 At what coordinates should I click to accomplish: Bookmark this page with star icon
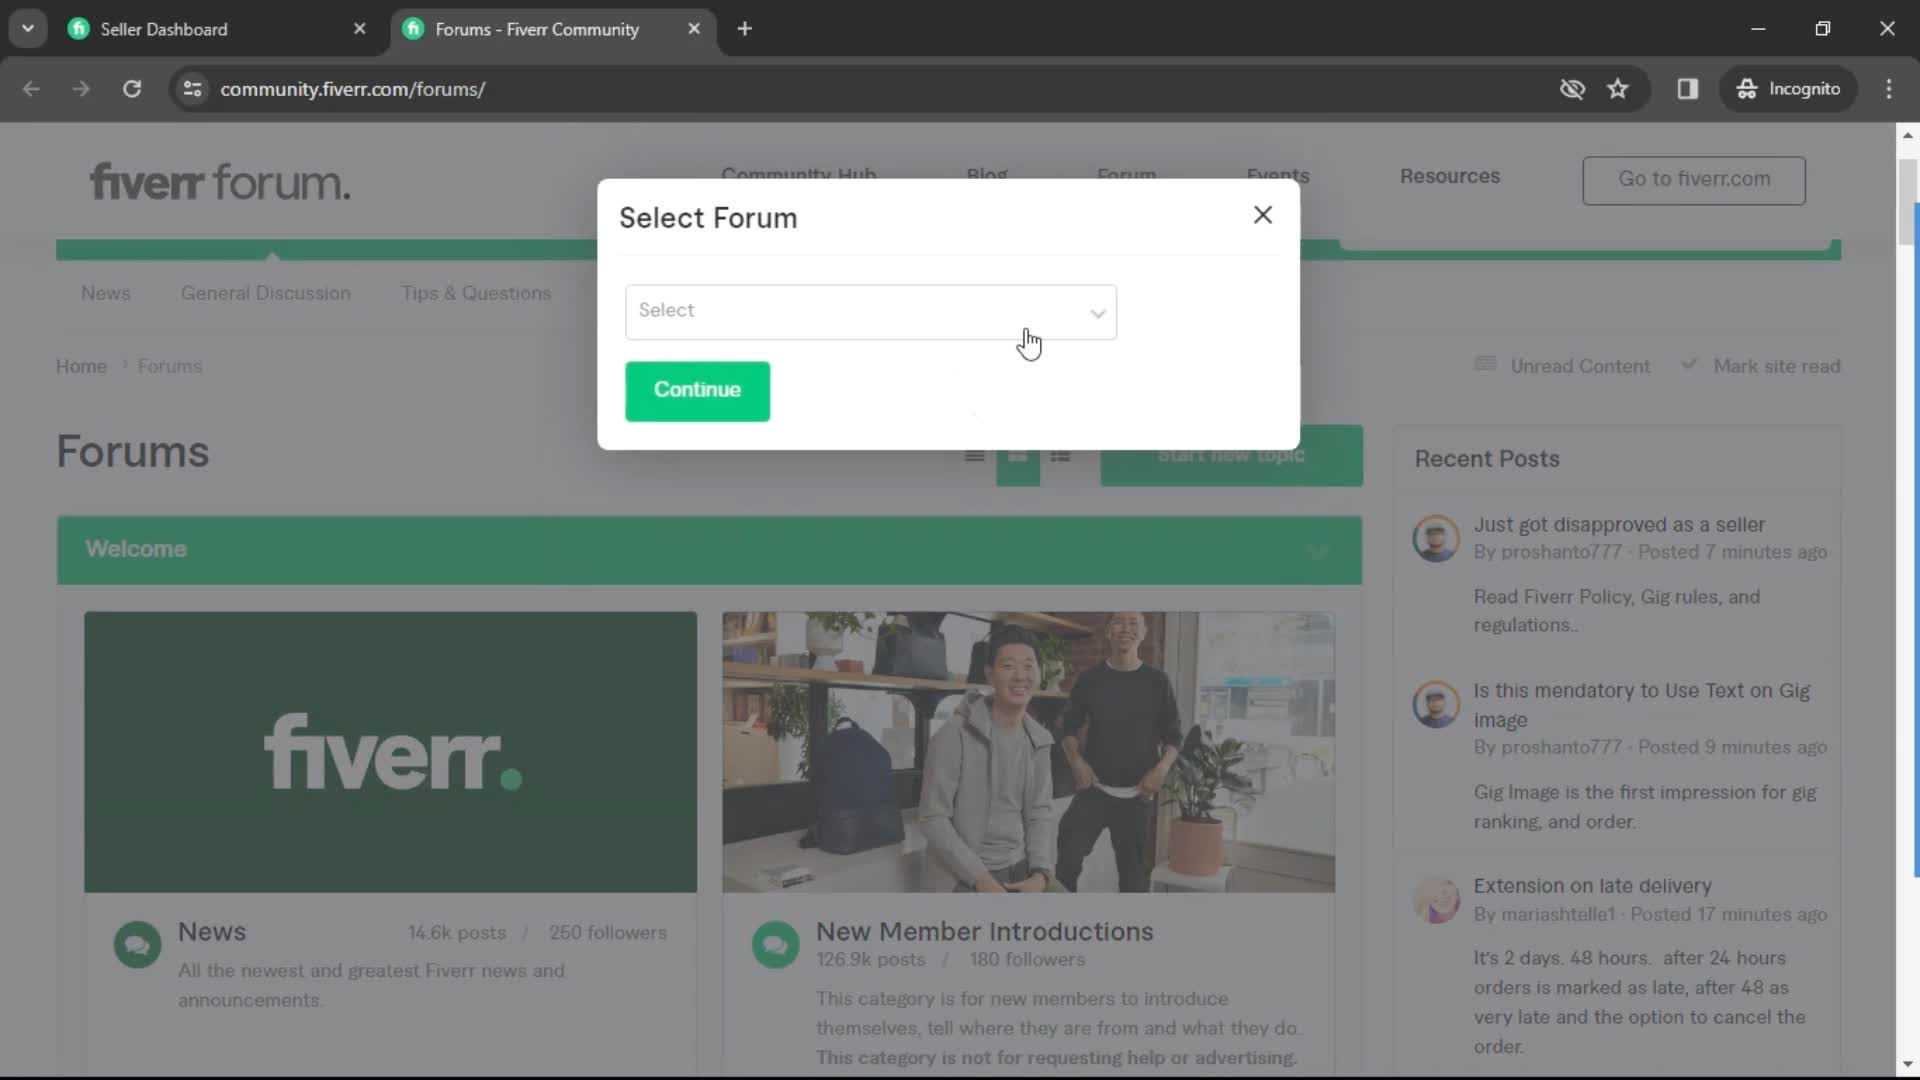tap(1618, 89)
